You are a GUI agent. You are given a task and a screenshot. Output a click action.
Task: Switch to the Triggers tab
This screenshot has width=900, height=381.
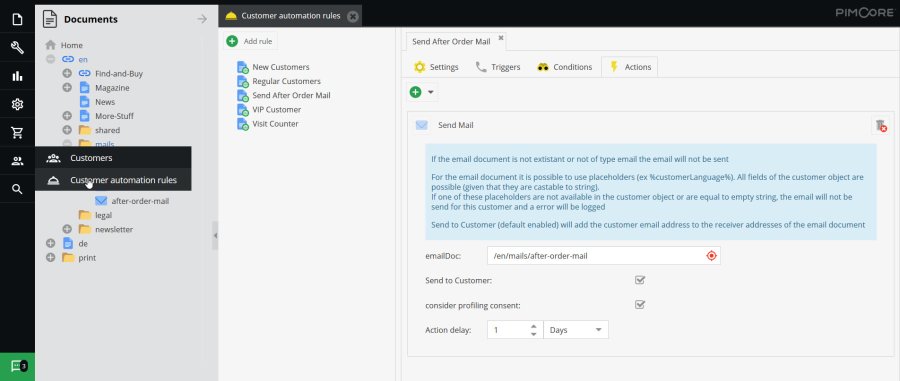pos(498,67)
